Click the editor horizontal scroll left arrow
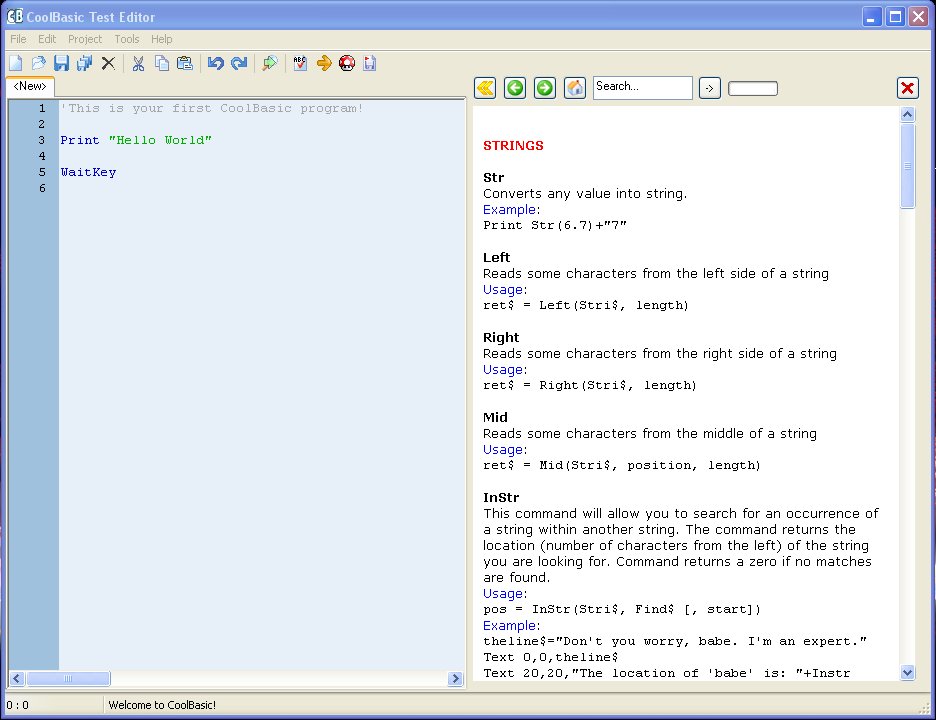The image size is (936, 720). (17, 678)
